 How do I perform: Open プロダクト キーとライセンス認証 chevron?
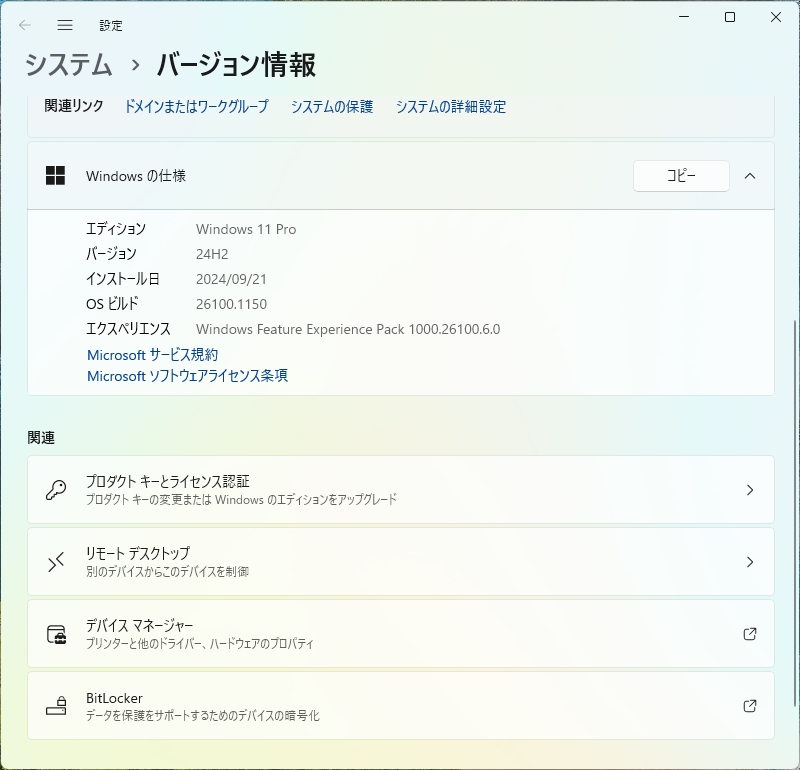click(x=750, y=490)
